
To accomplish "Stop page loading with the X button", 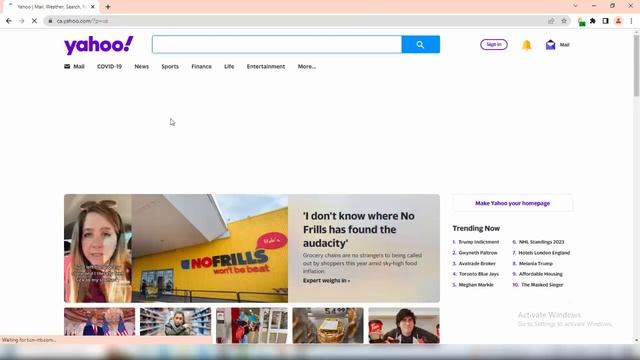I will [x=34, y=21].
